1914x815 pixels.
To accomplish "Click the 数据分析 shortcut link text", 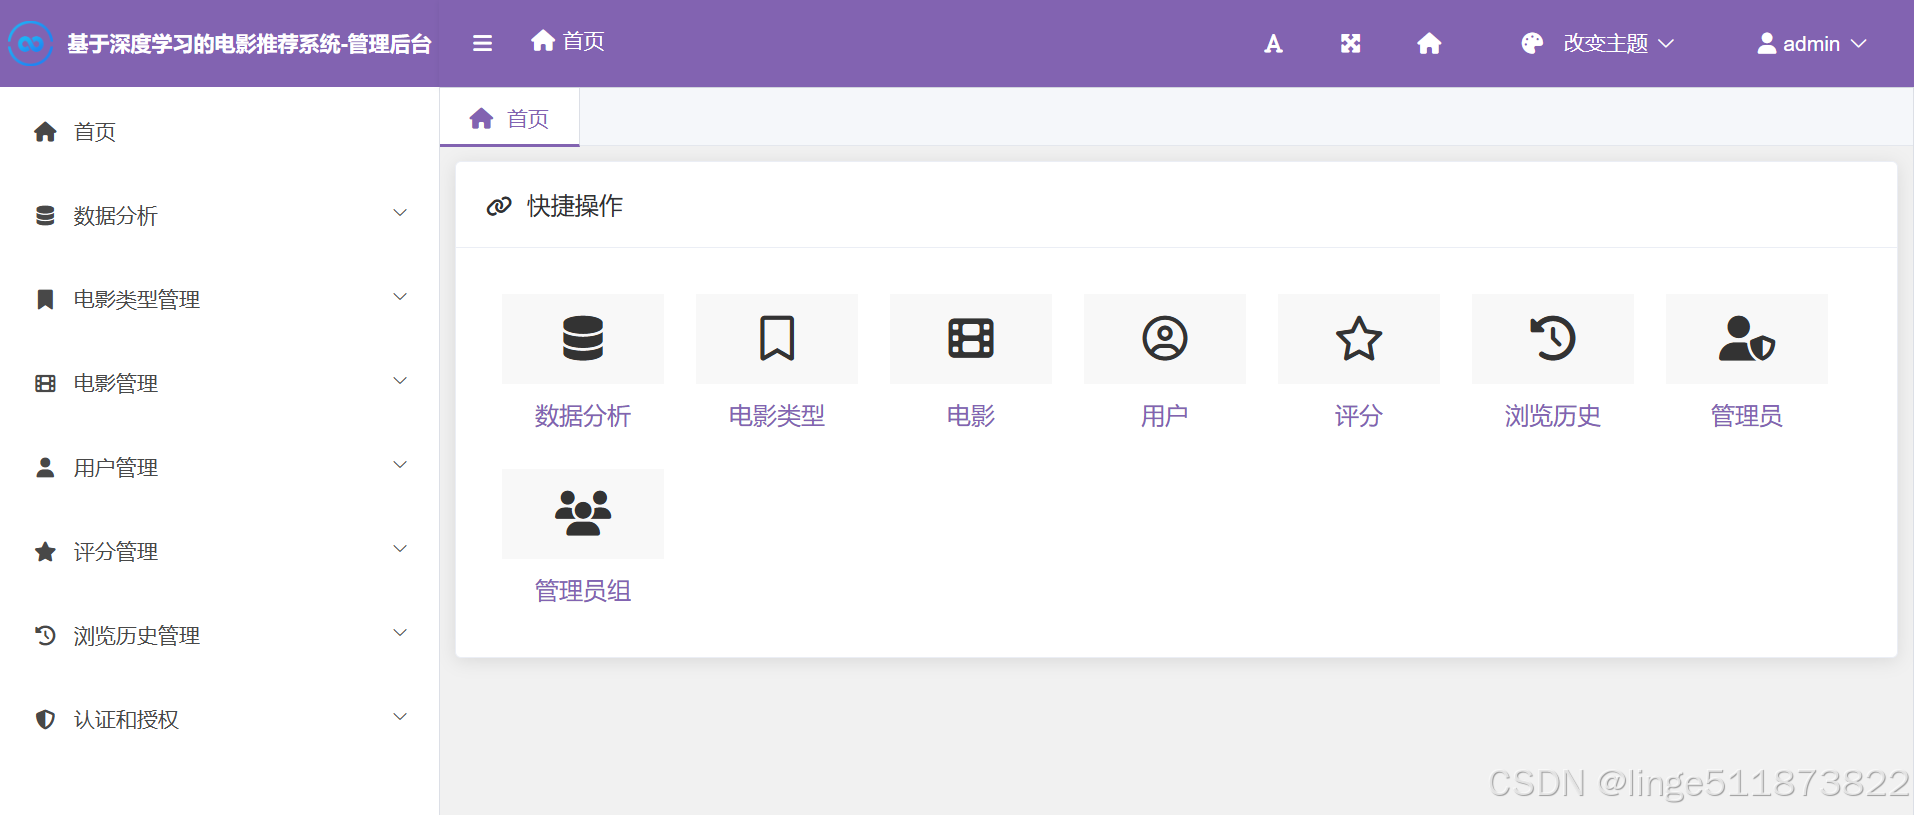I will coord(583,416).
